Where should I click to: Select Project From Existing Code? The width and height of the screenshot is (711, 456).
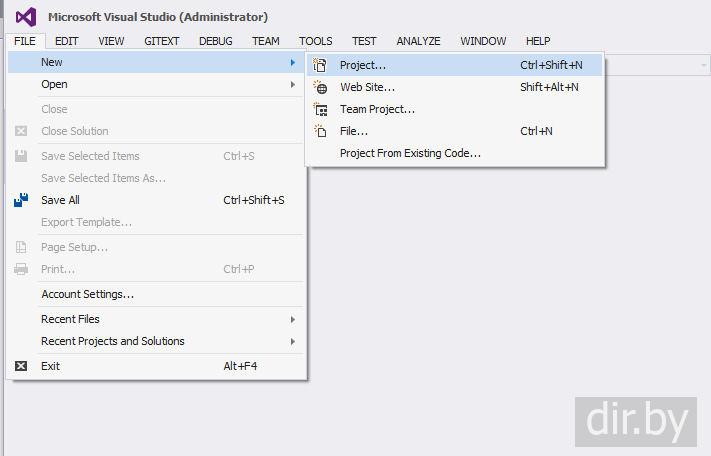pyautogui.click(x=410, y=153)
